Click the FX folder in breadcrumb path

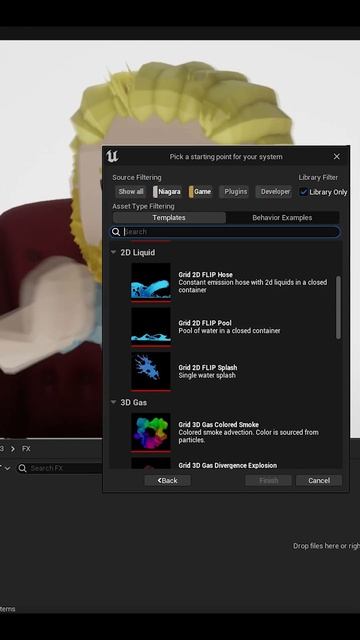pos(26,449)
